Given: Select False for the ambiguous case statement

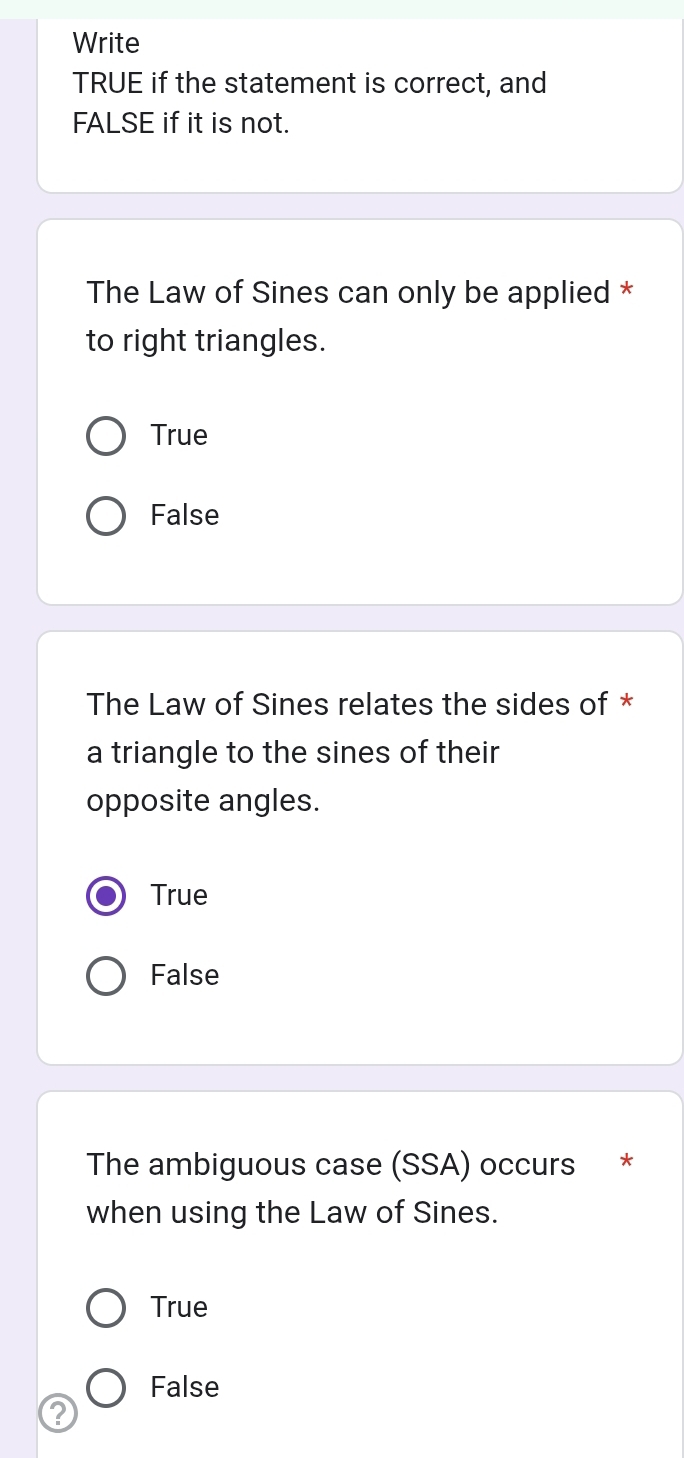Looking at the screenshot, I should (x=105, y=1388).
